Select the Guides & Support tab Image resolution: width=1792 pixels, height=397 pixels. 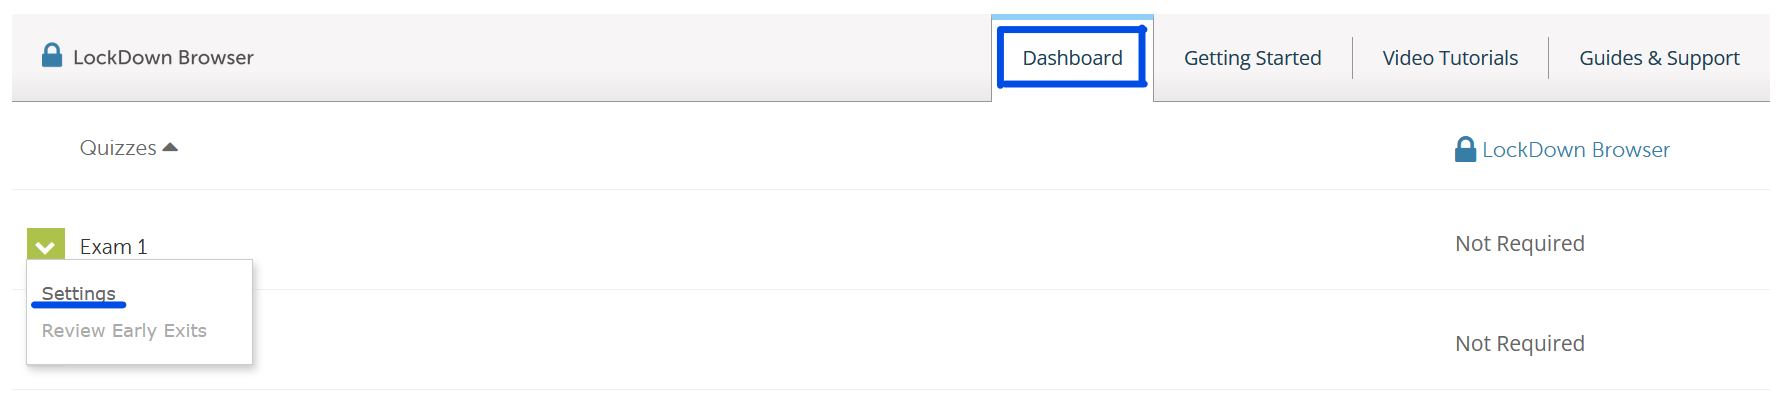(1659, 58)
